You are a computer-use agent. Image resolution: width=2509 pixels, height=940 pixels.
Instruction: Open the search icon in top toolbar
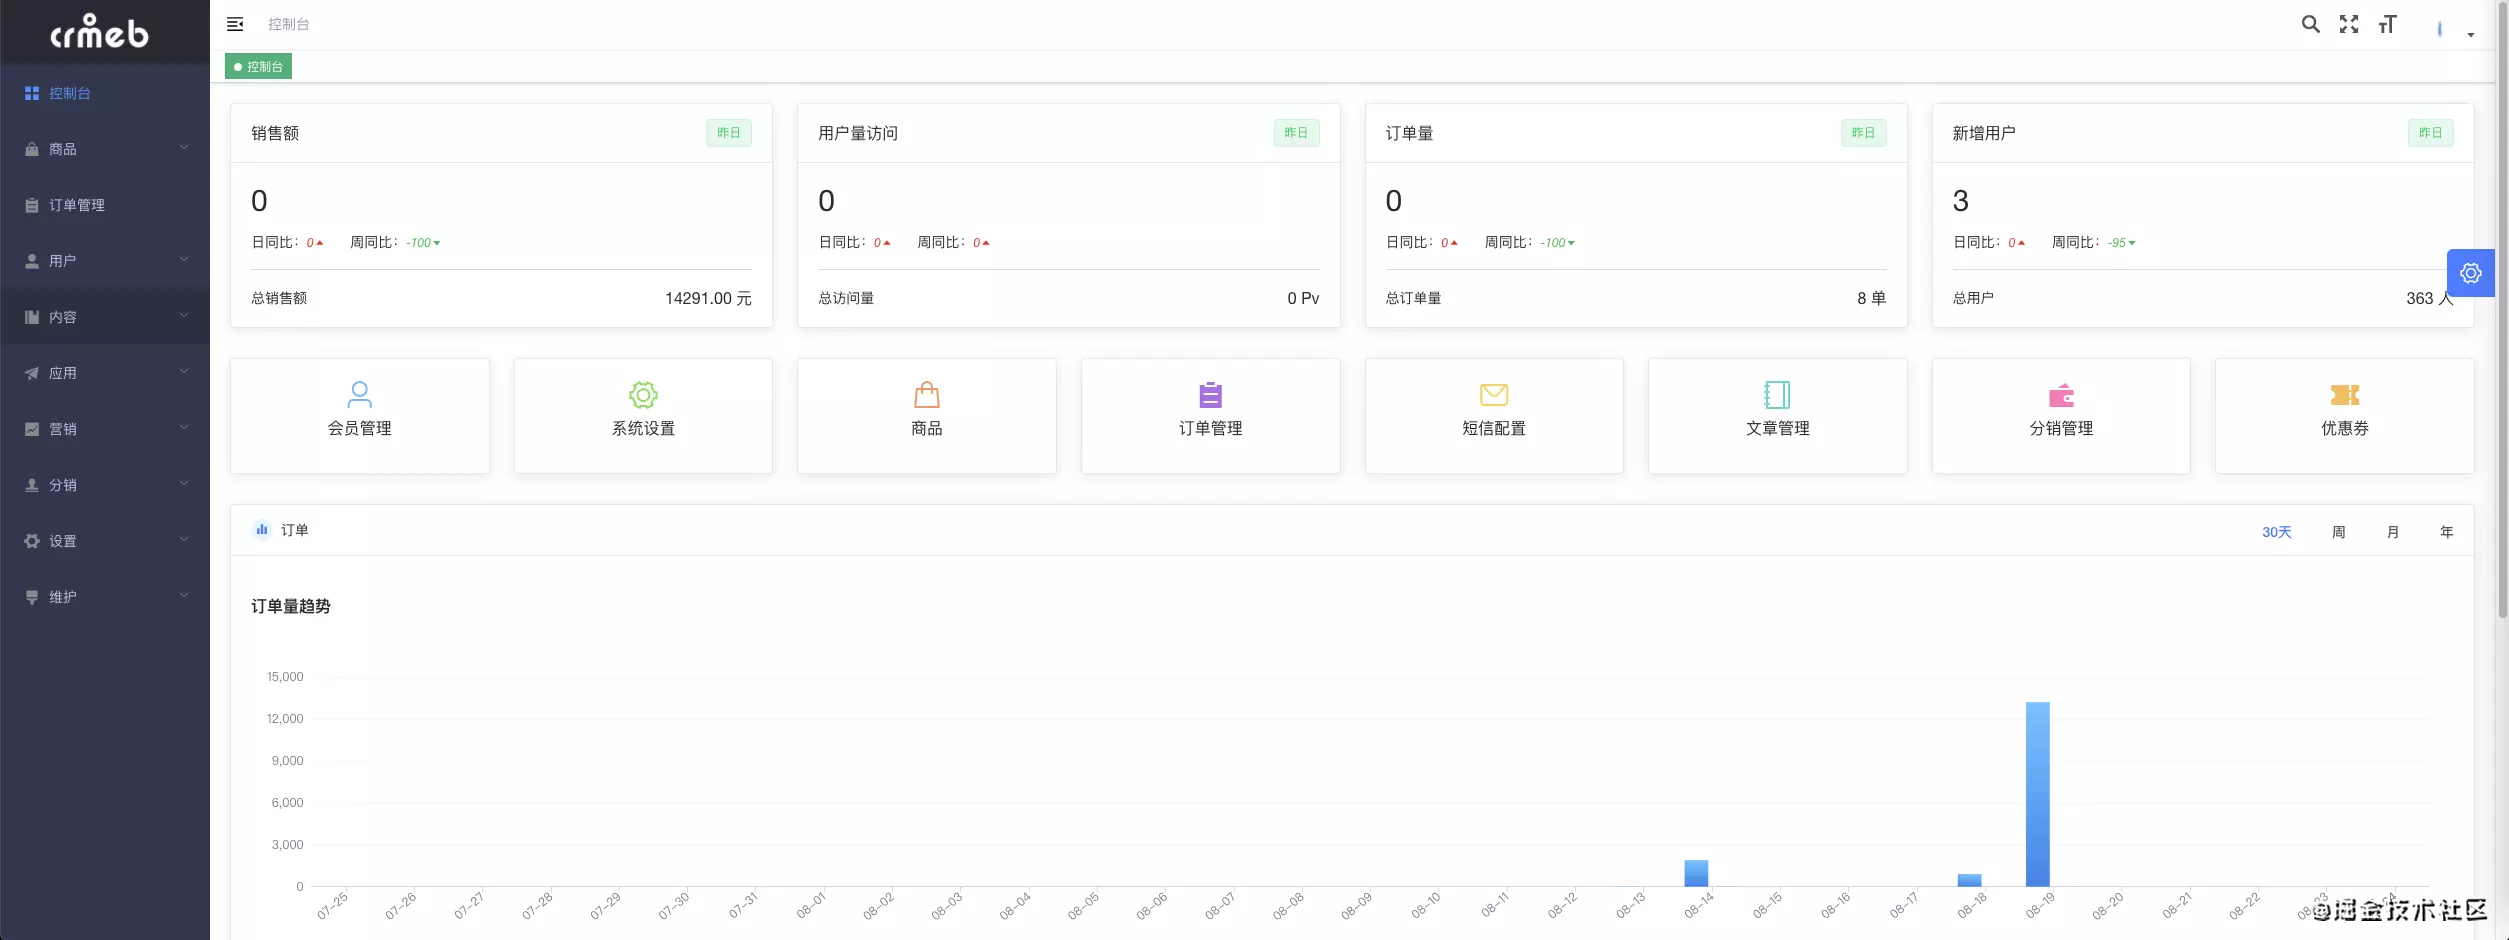2311,24
